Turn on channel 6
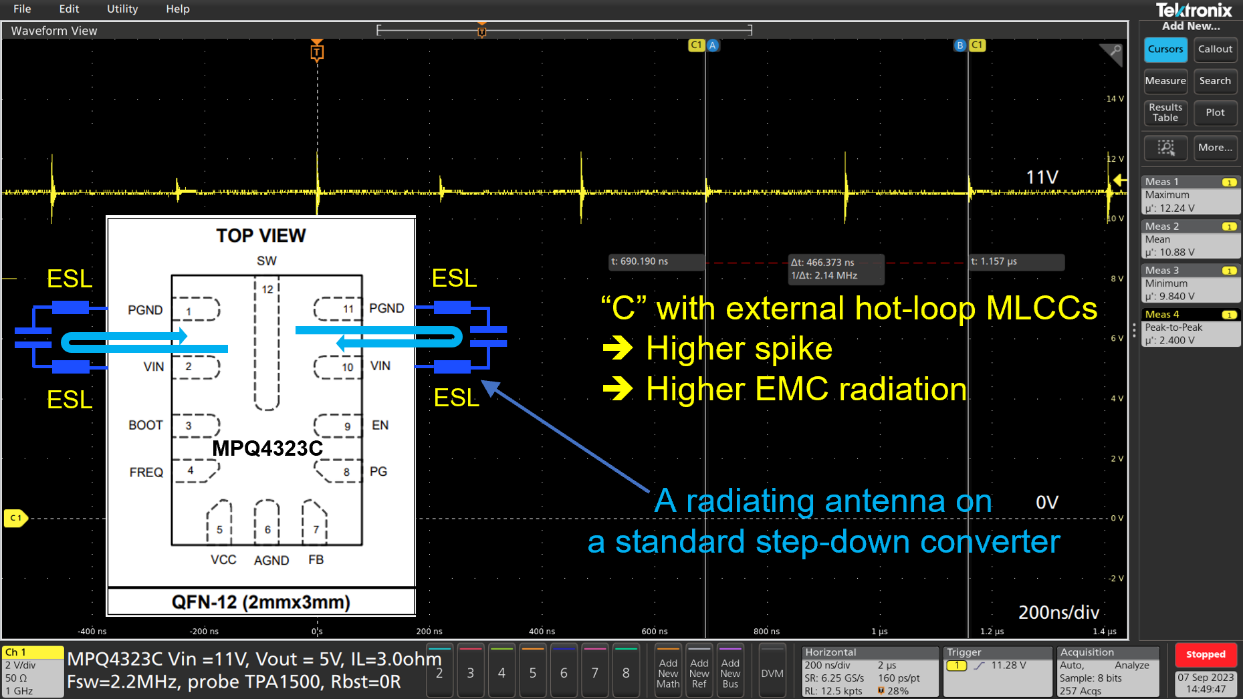This screenshot has height=699, width=1243. [x=564, y=672]
